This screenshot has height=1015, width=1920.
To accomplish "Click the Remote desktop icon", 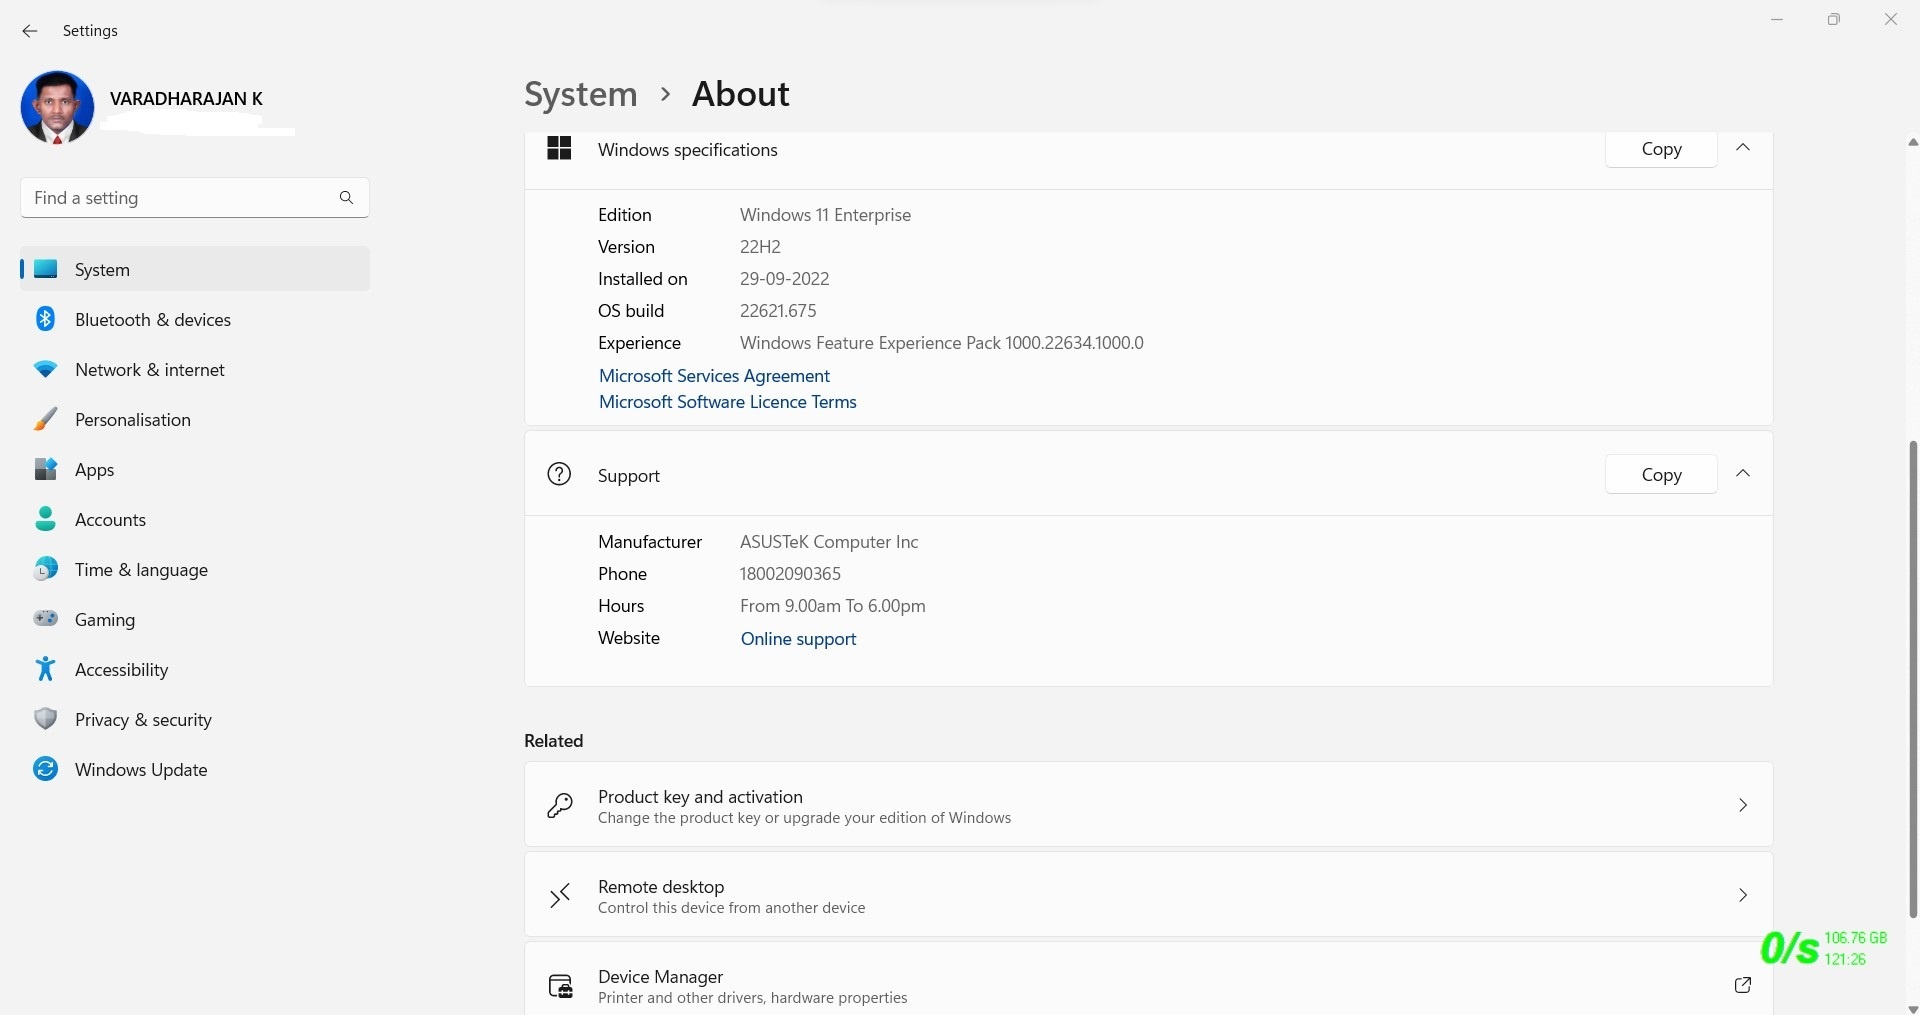I will [x=560, y=896].
